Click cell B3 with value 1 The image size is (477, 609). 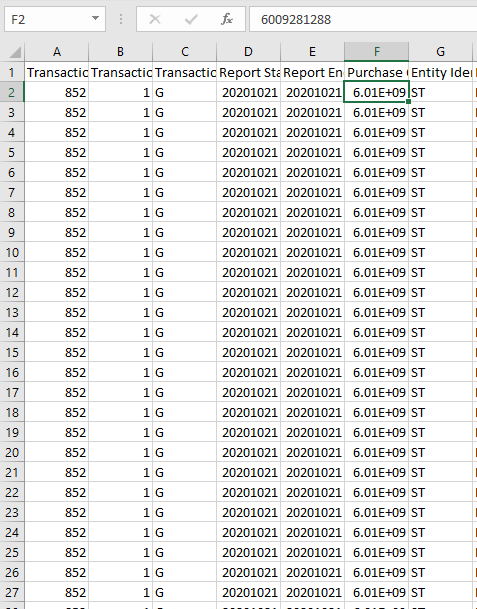[x=120, y=112]
